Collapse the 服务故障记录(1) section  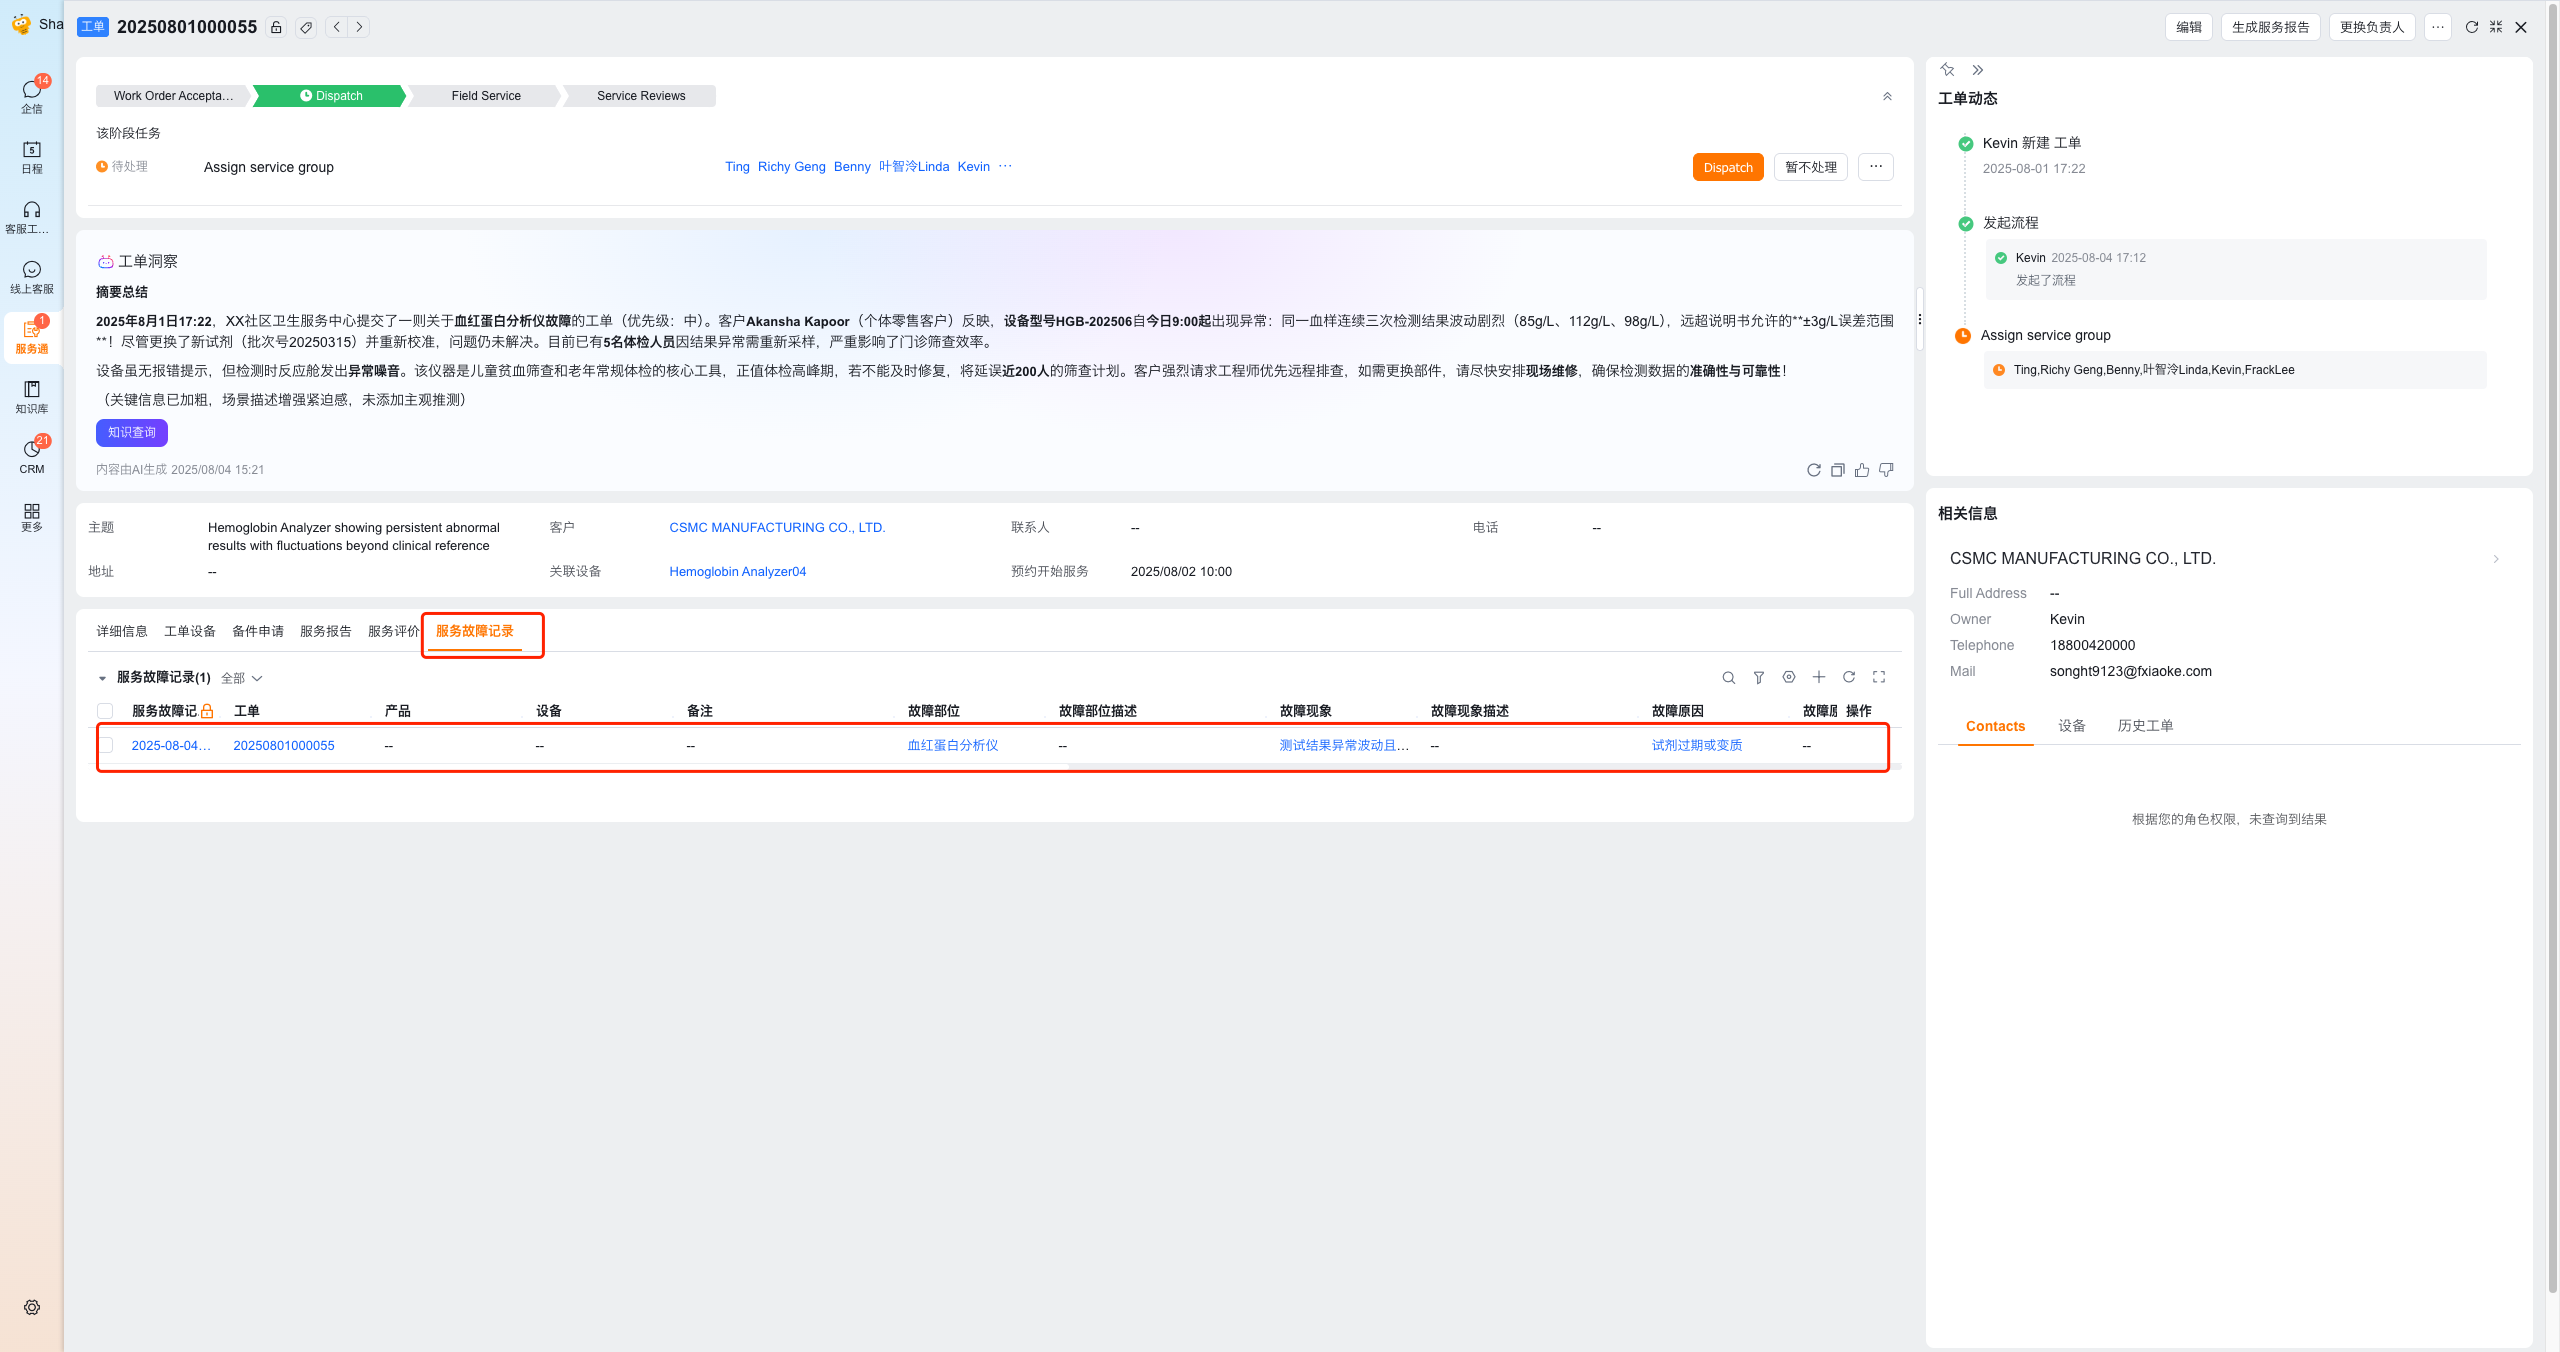(x=102, y=678)
